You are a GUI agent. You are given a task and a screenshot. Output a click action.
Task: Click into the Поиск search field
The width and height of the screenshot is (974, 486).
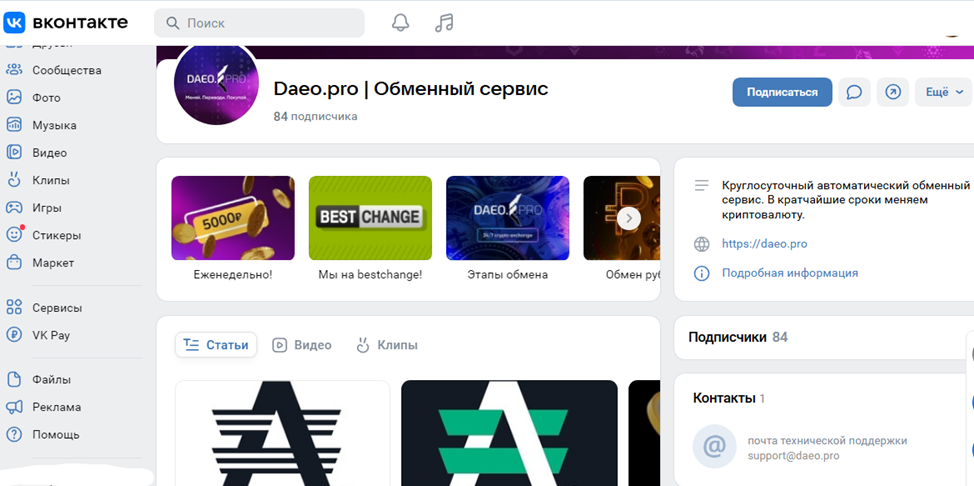259,23
